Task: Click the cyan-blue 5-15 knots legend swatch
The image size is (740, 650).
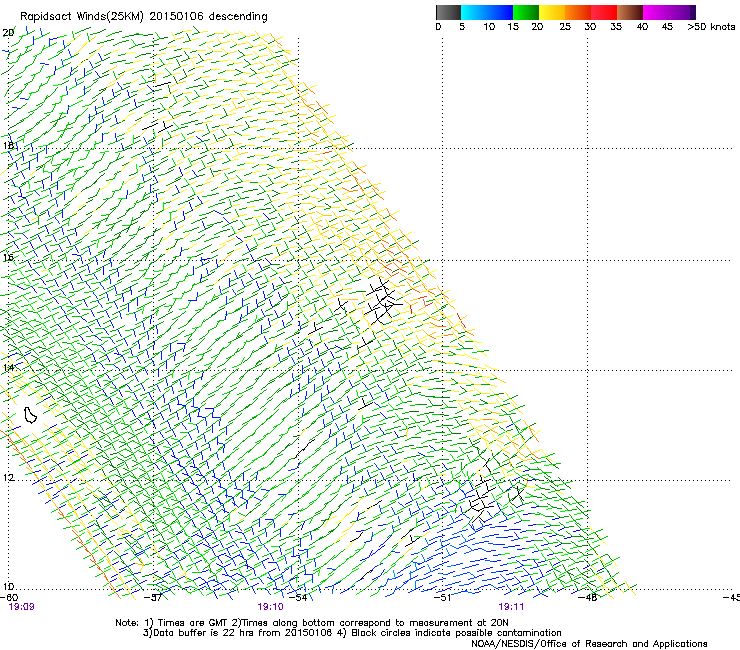Action: point(487,12)
